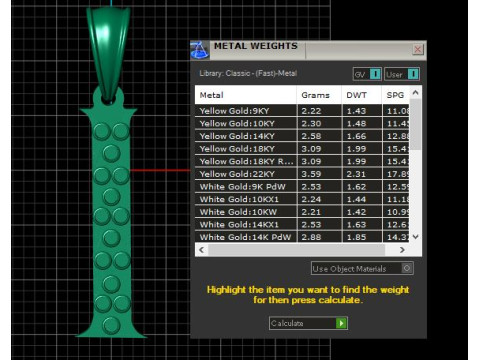This screenshot has height=360, width=480.
Task: Select the Yellow Gold:9KY row
Action: [x=302, y=111]
